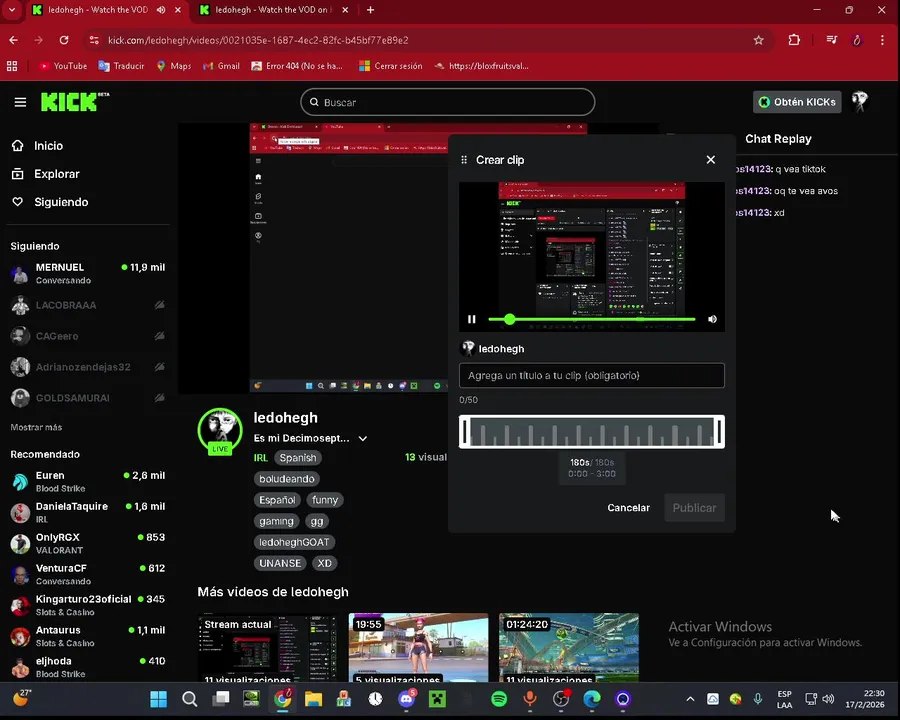Open CAGeero offline channel
The width and height of the screenshot is (900, 720).
pos(87,336)
